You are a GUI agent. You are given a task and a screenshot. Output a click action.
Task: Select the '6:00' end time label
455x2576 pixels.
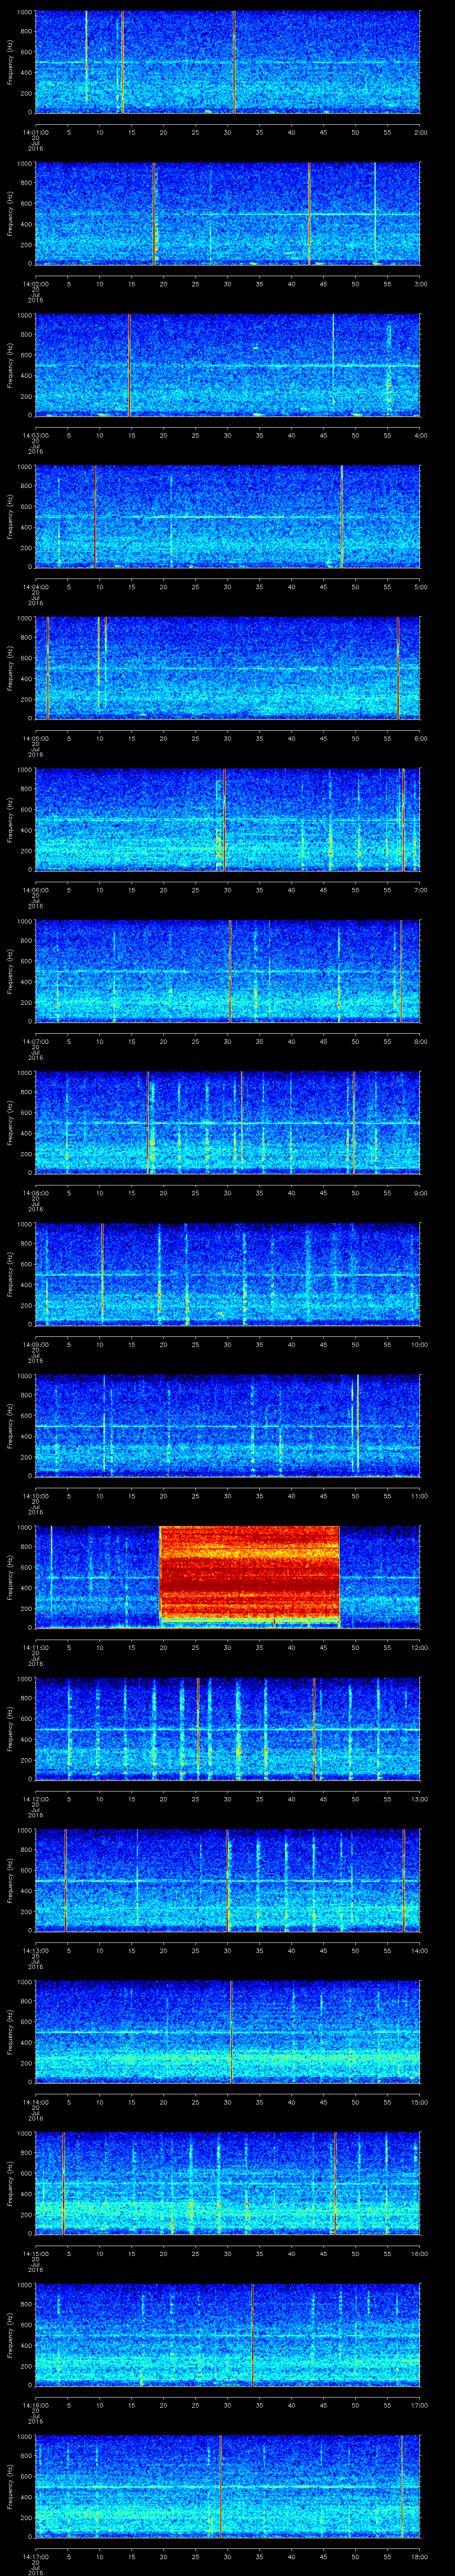point(420,739)
